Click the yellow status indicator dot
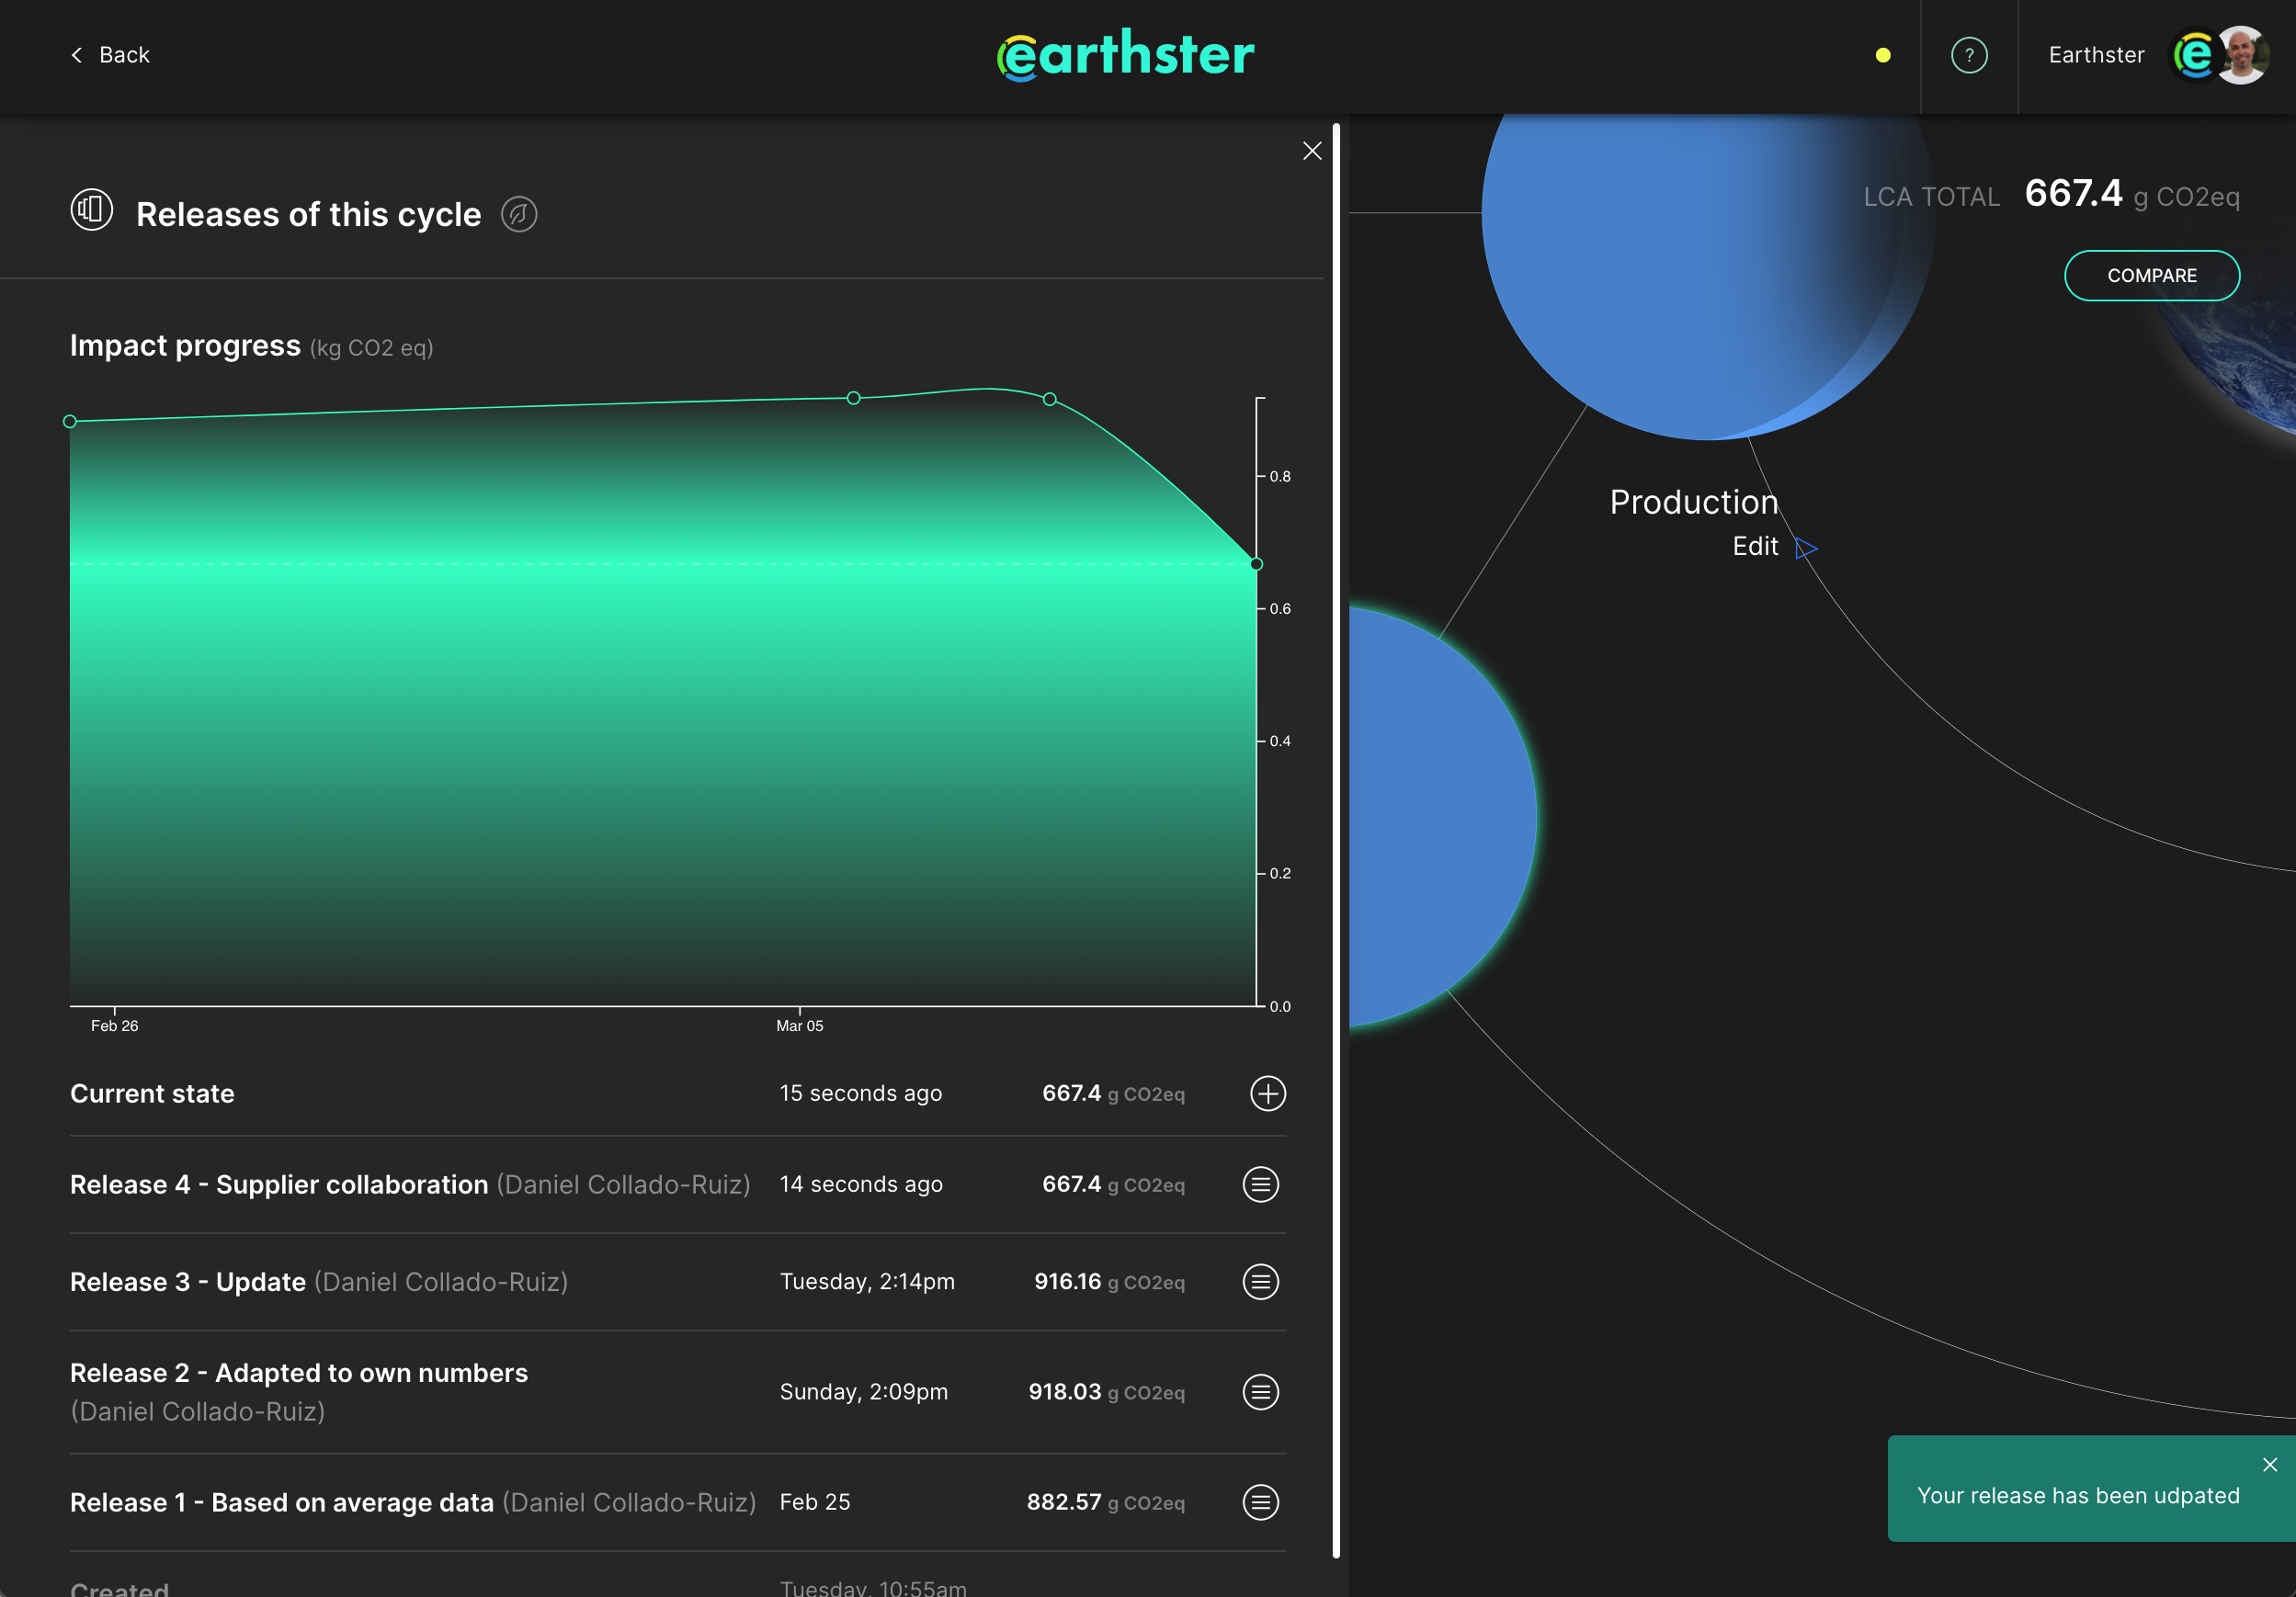 (x=1883, y=57)
